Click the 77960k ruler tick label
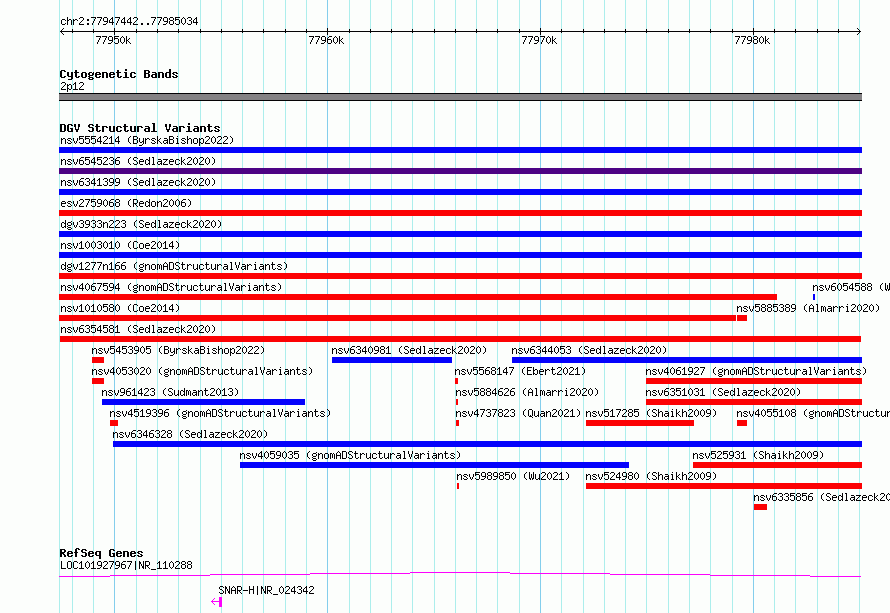The height and width of the screenshot is (613, 890). (x=326, y=40)
